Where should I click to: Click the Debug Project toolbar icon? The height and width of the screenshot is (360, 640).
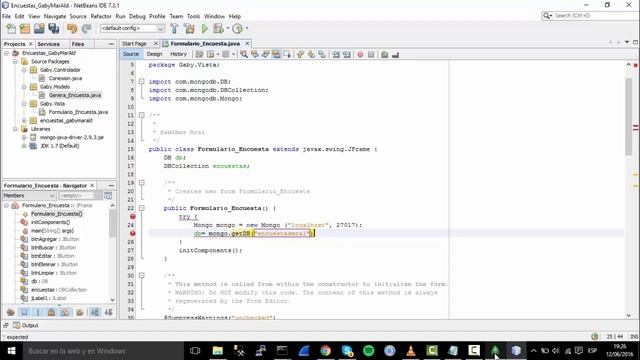(x=218, y=29)
